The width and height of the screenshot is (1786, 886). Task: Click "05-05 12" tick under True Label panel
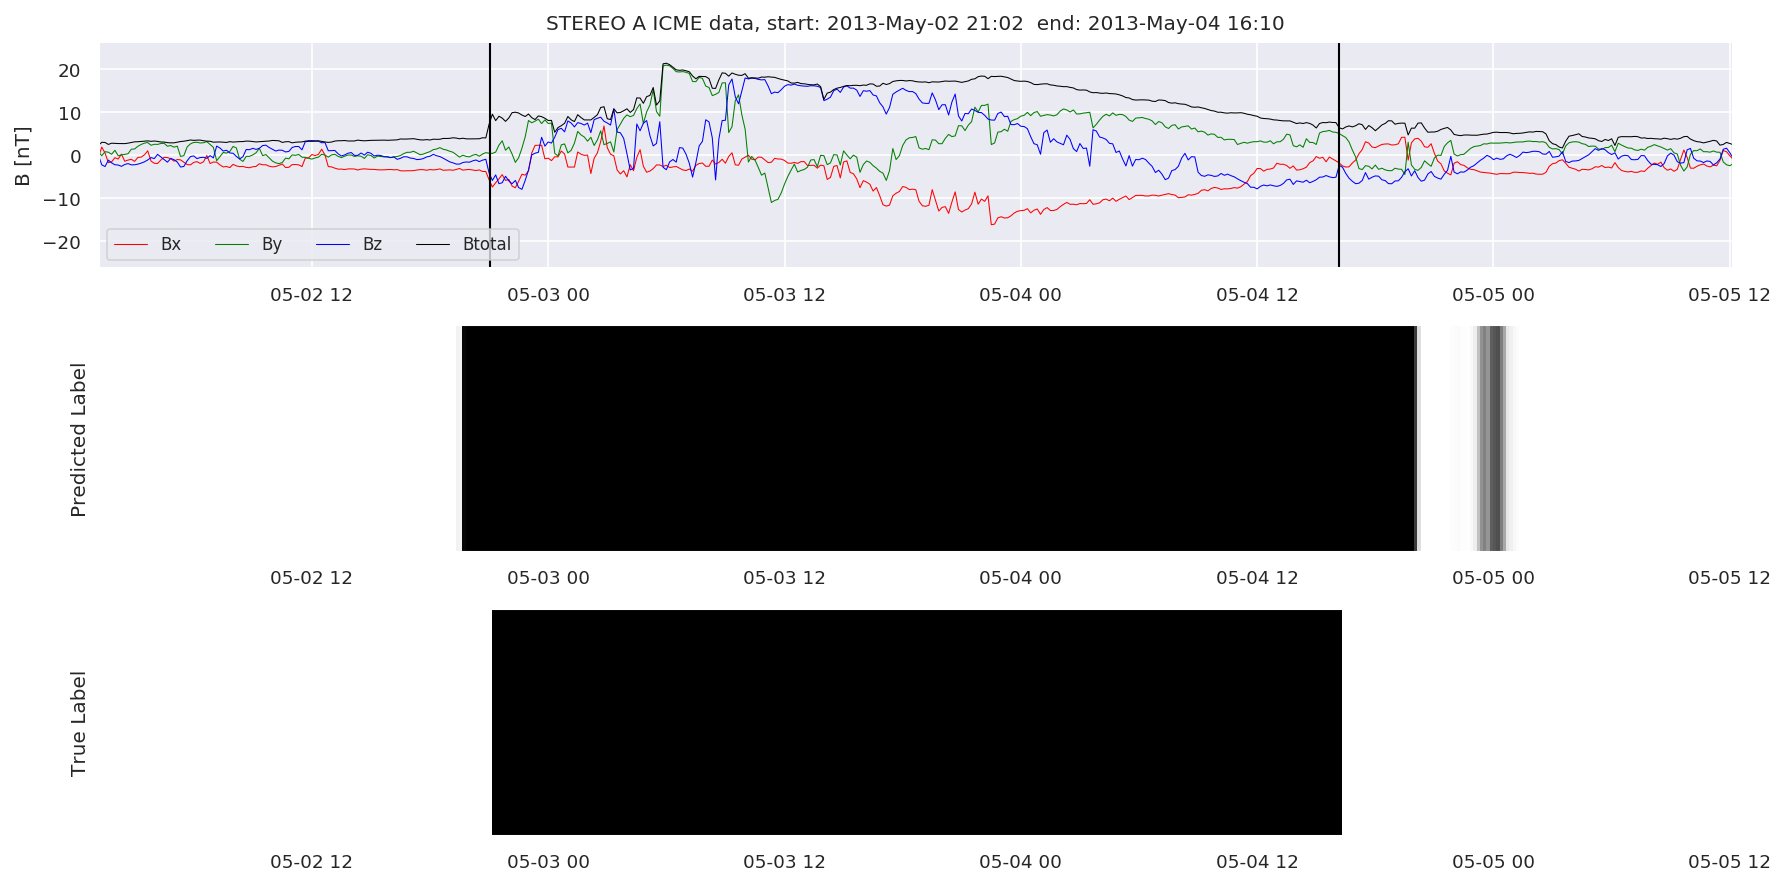[1729, 862]
